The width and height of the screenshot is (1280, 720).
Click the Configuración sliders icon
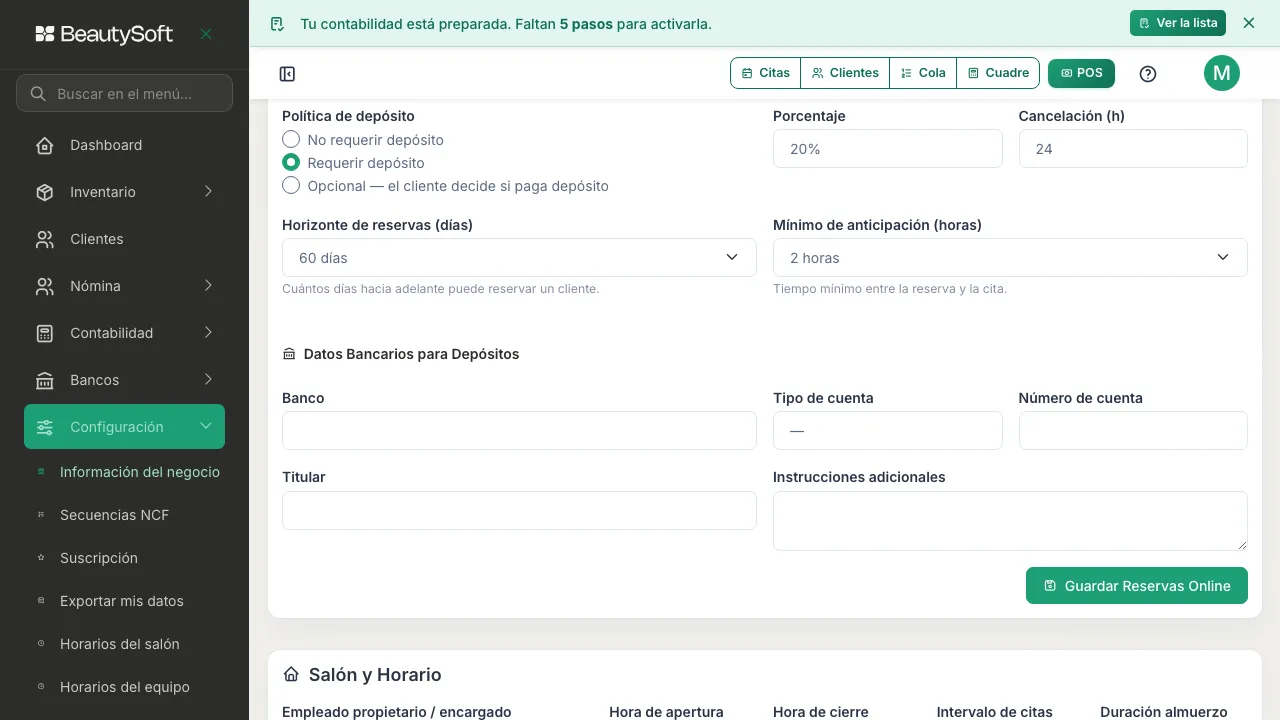coord(45,427)
